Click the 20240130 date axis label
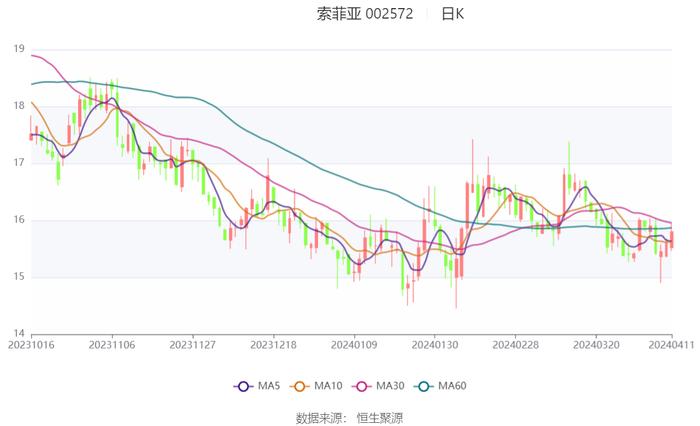The image size is (700, 426). pos(435,345)
